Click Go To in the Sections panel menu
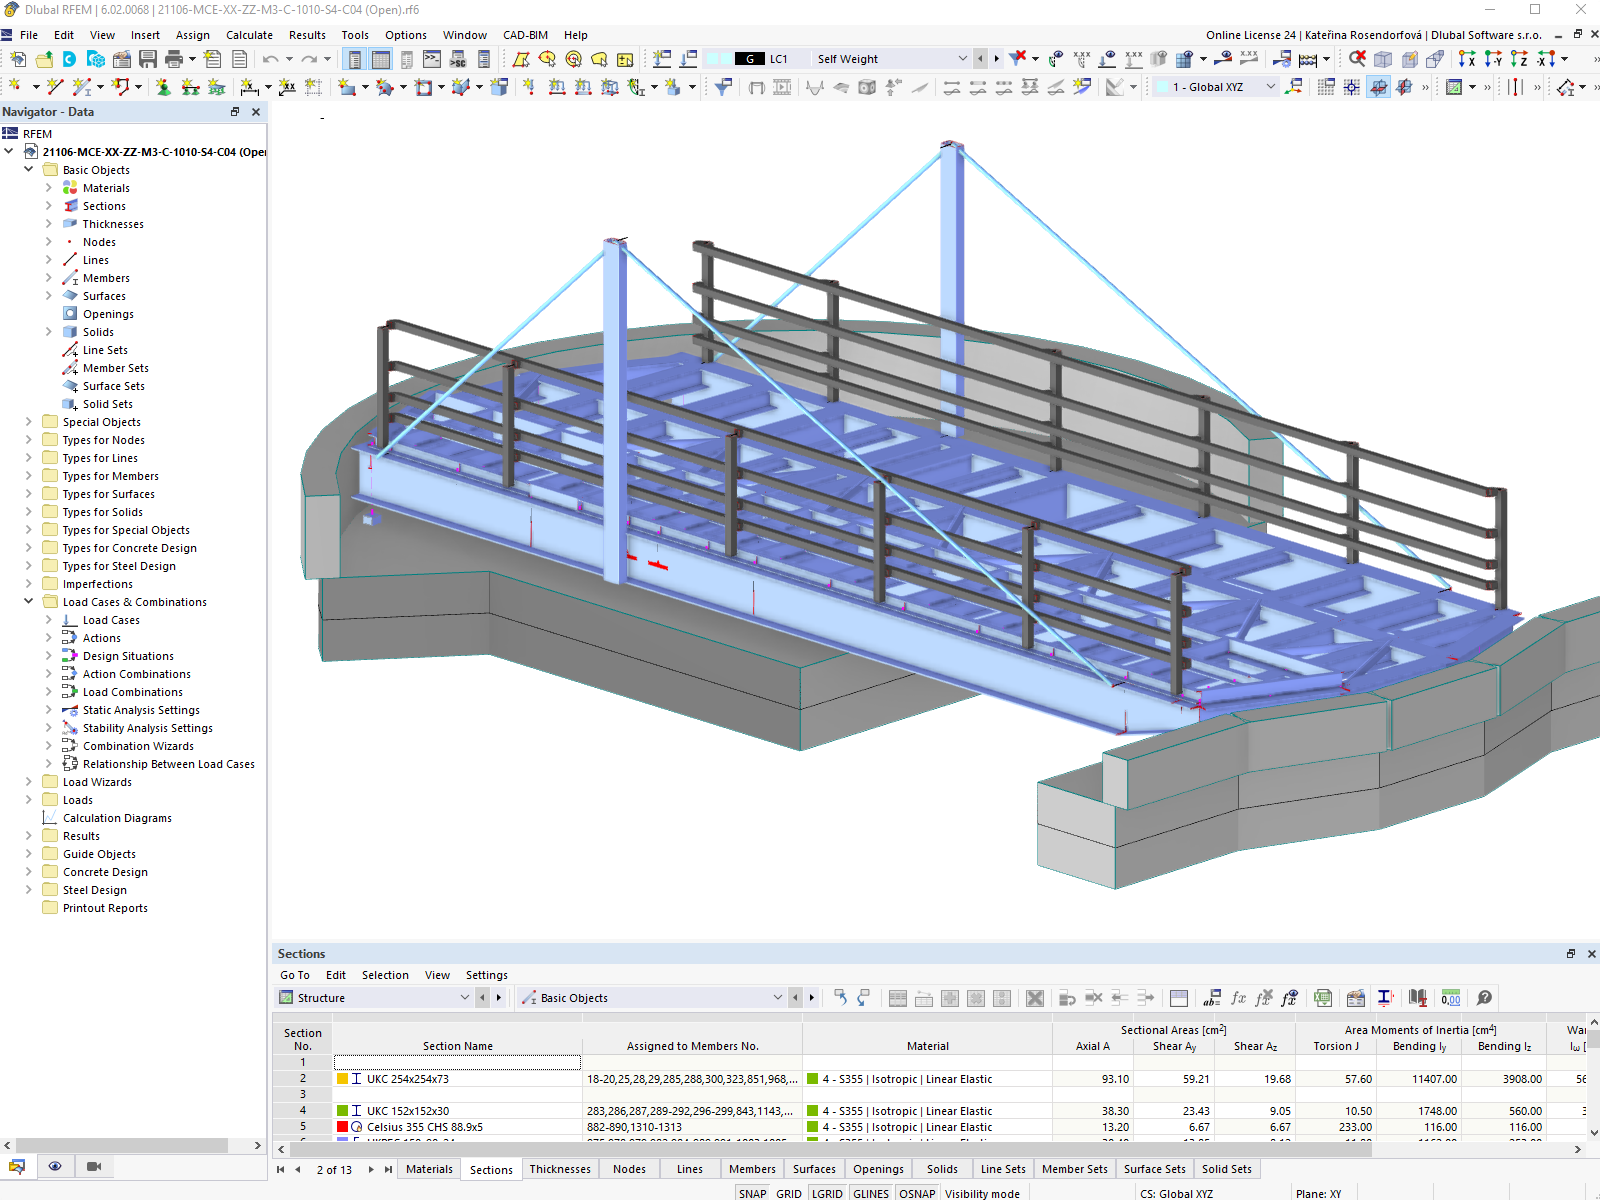This screenshot has height=1200, width=1600. 295,975
